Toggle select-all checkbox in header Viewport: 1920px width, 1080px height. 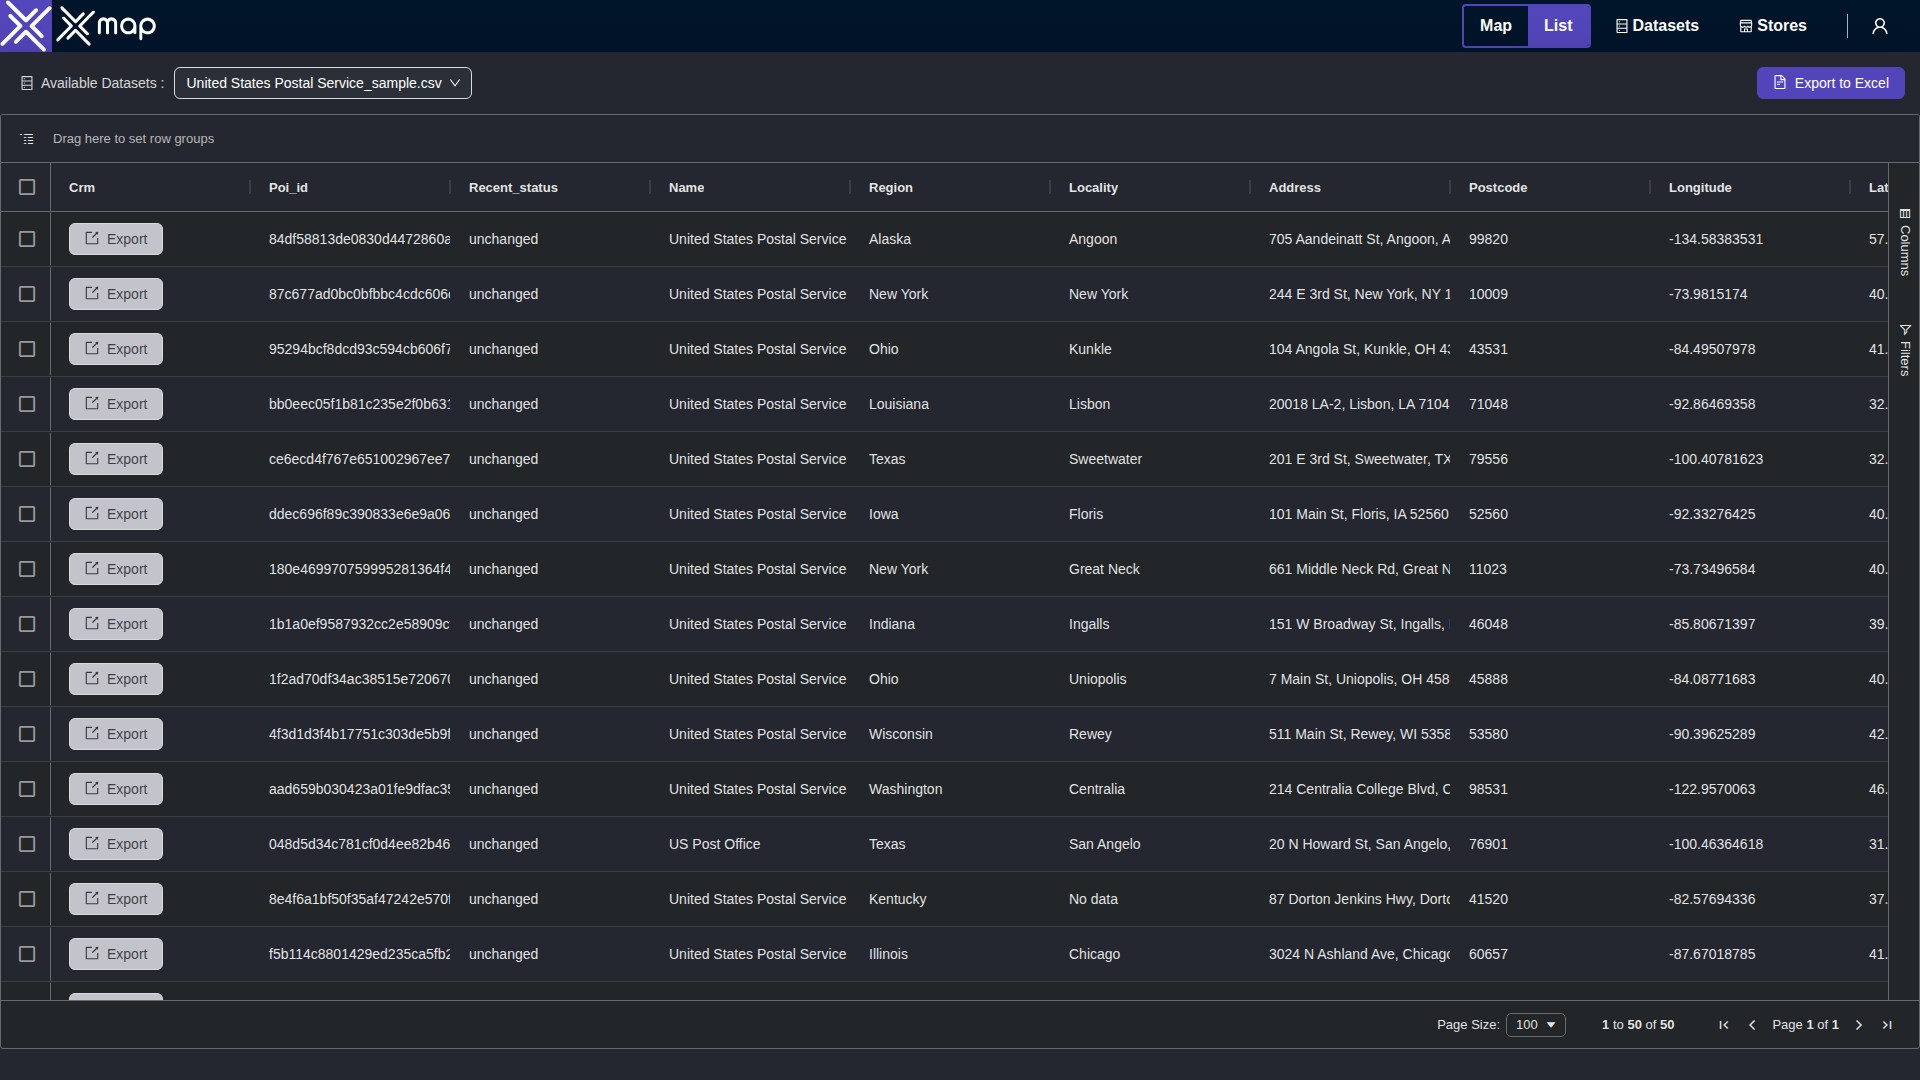(x=27, y=187)
